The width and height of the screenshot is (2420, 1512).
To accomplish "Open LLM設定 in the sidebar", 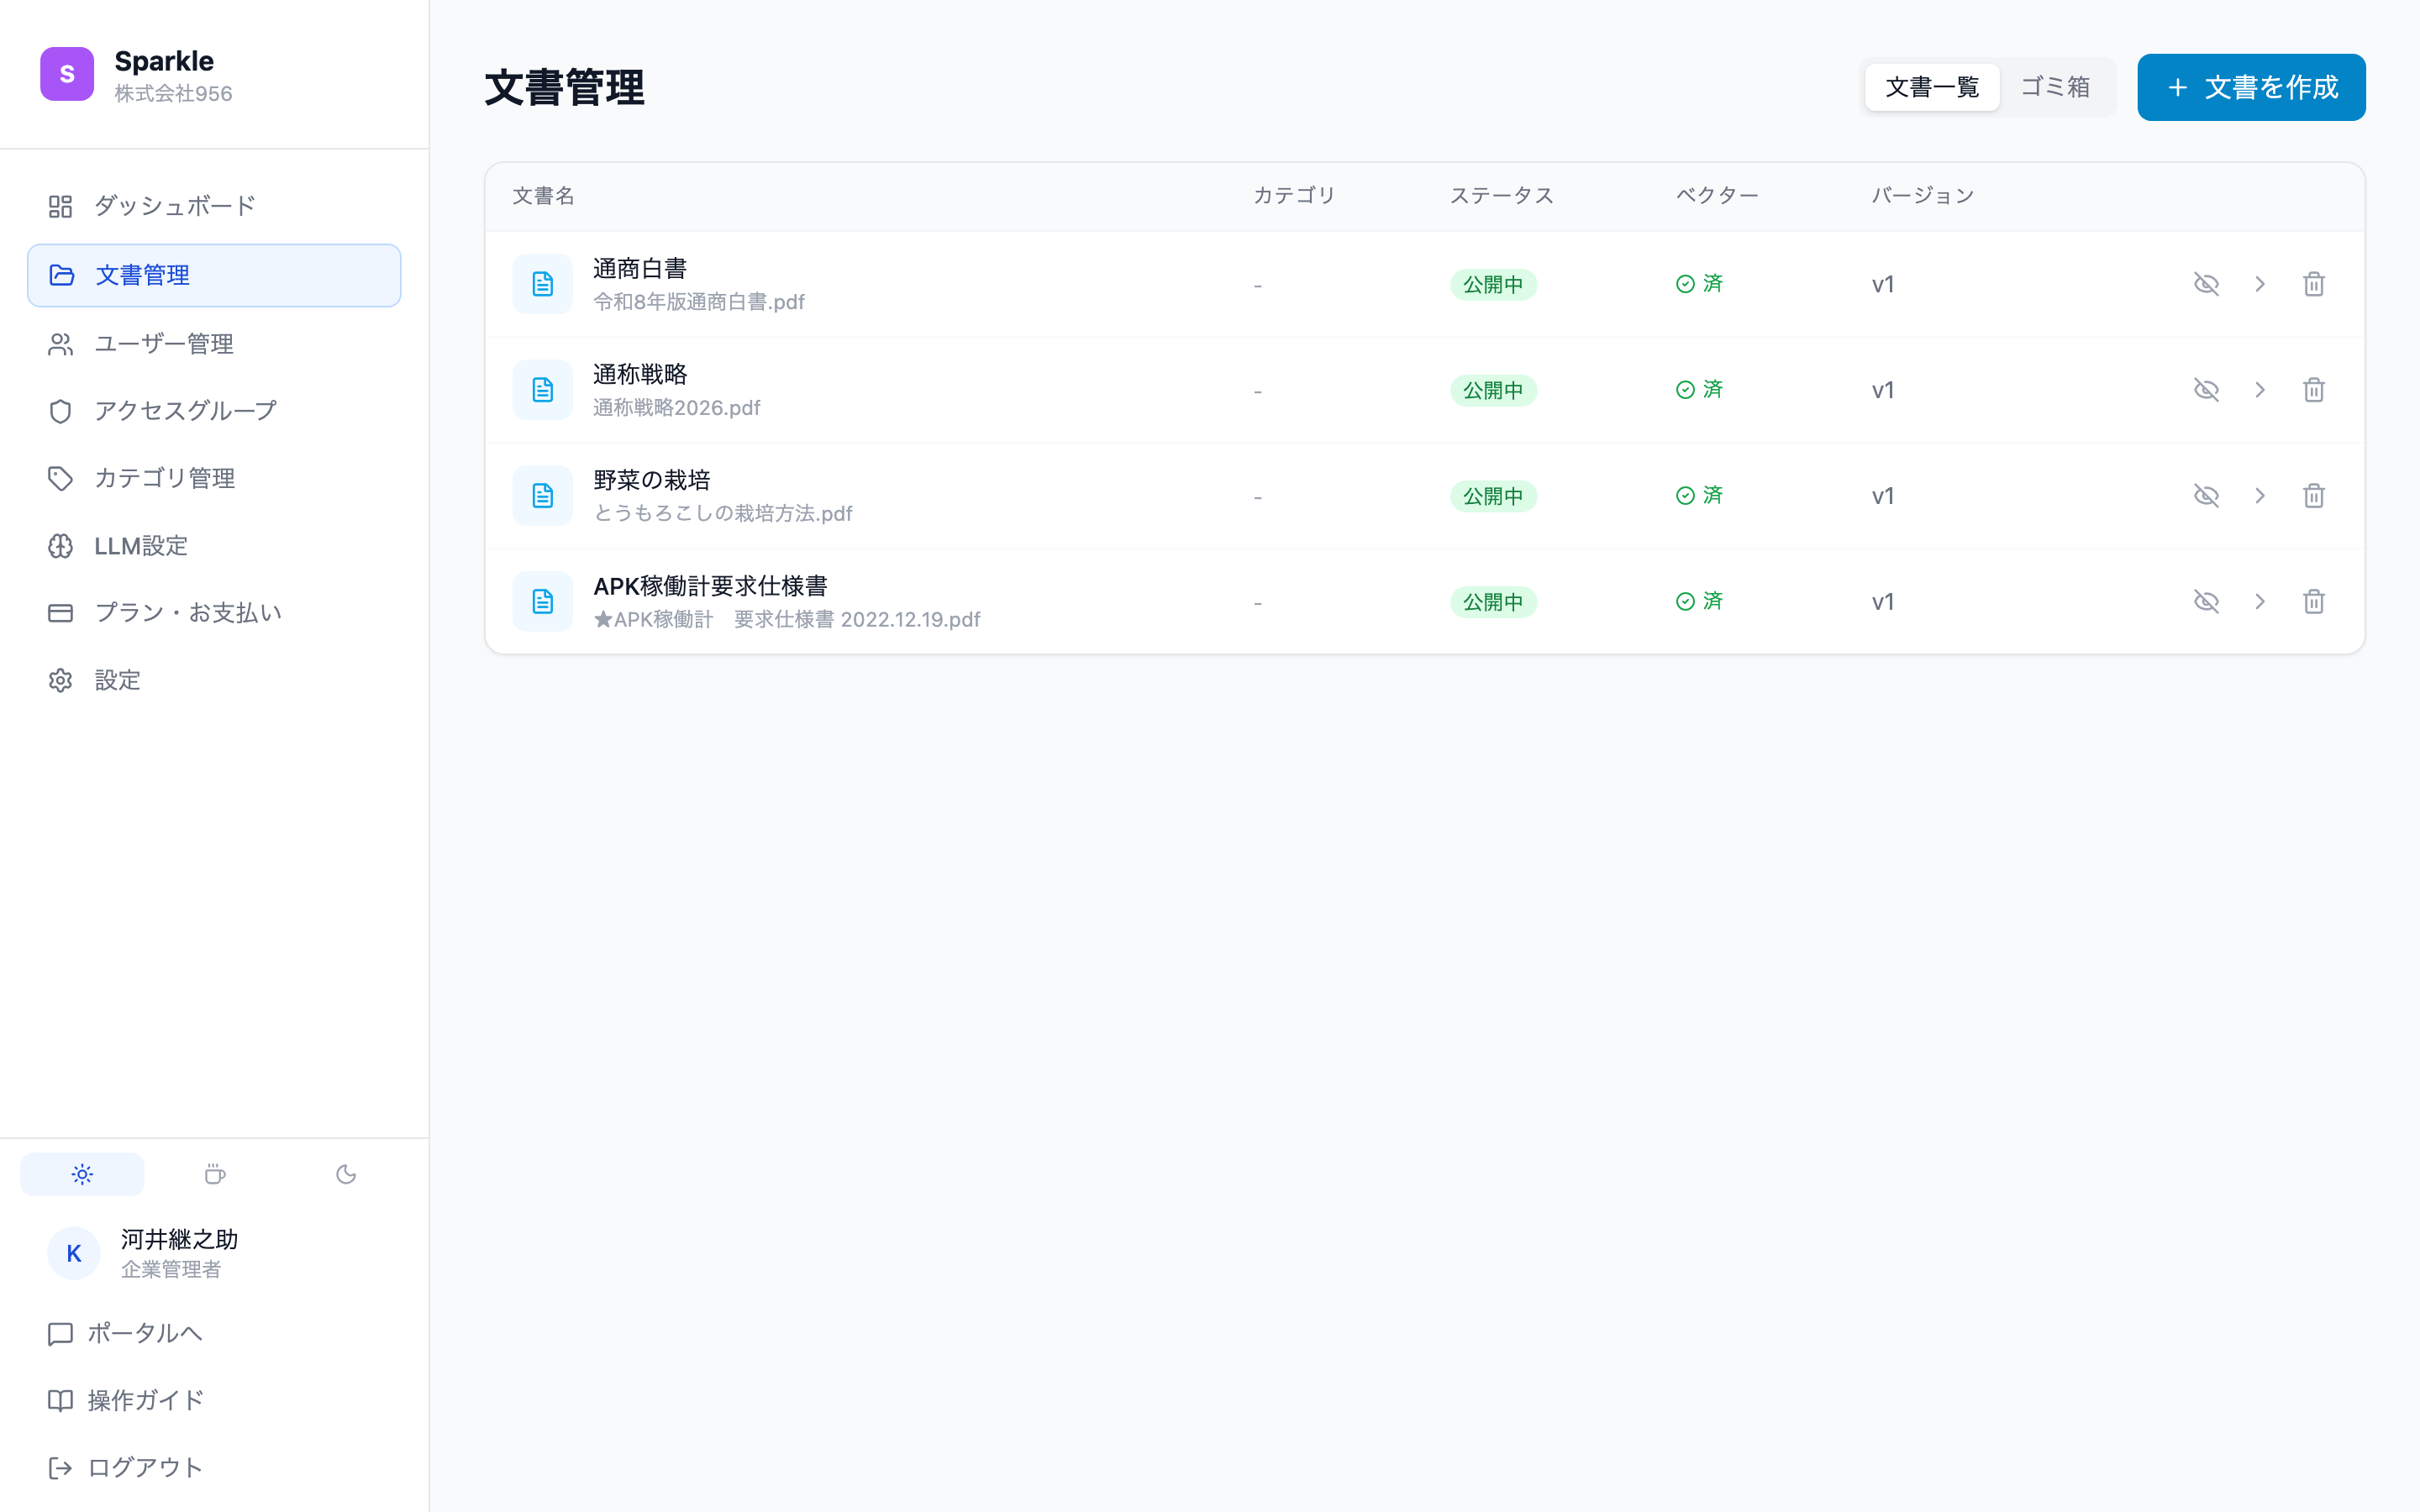I will 214,546.
